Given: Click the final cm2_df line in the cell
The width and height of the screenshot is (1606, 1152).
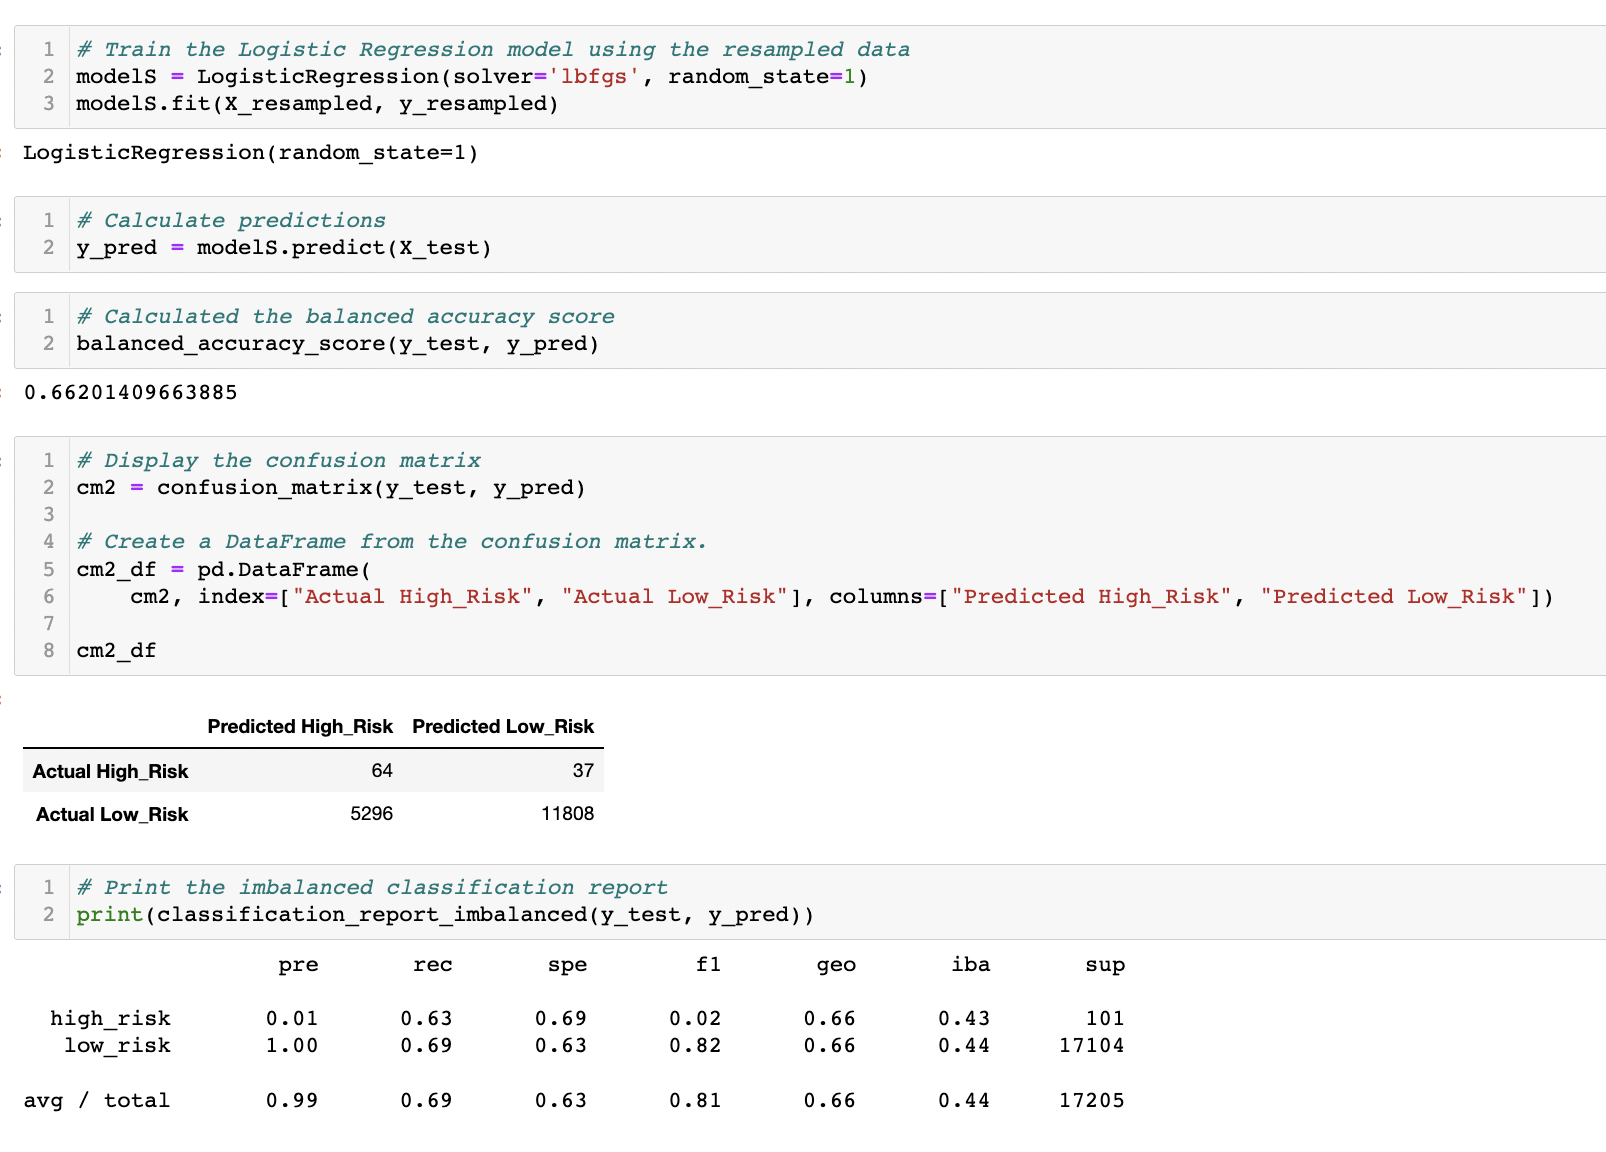Looking at the screenshot, I should (x=116, y=651).
